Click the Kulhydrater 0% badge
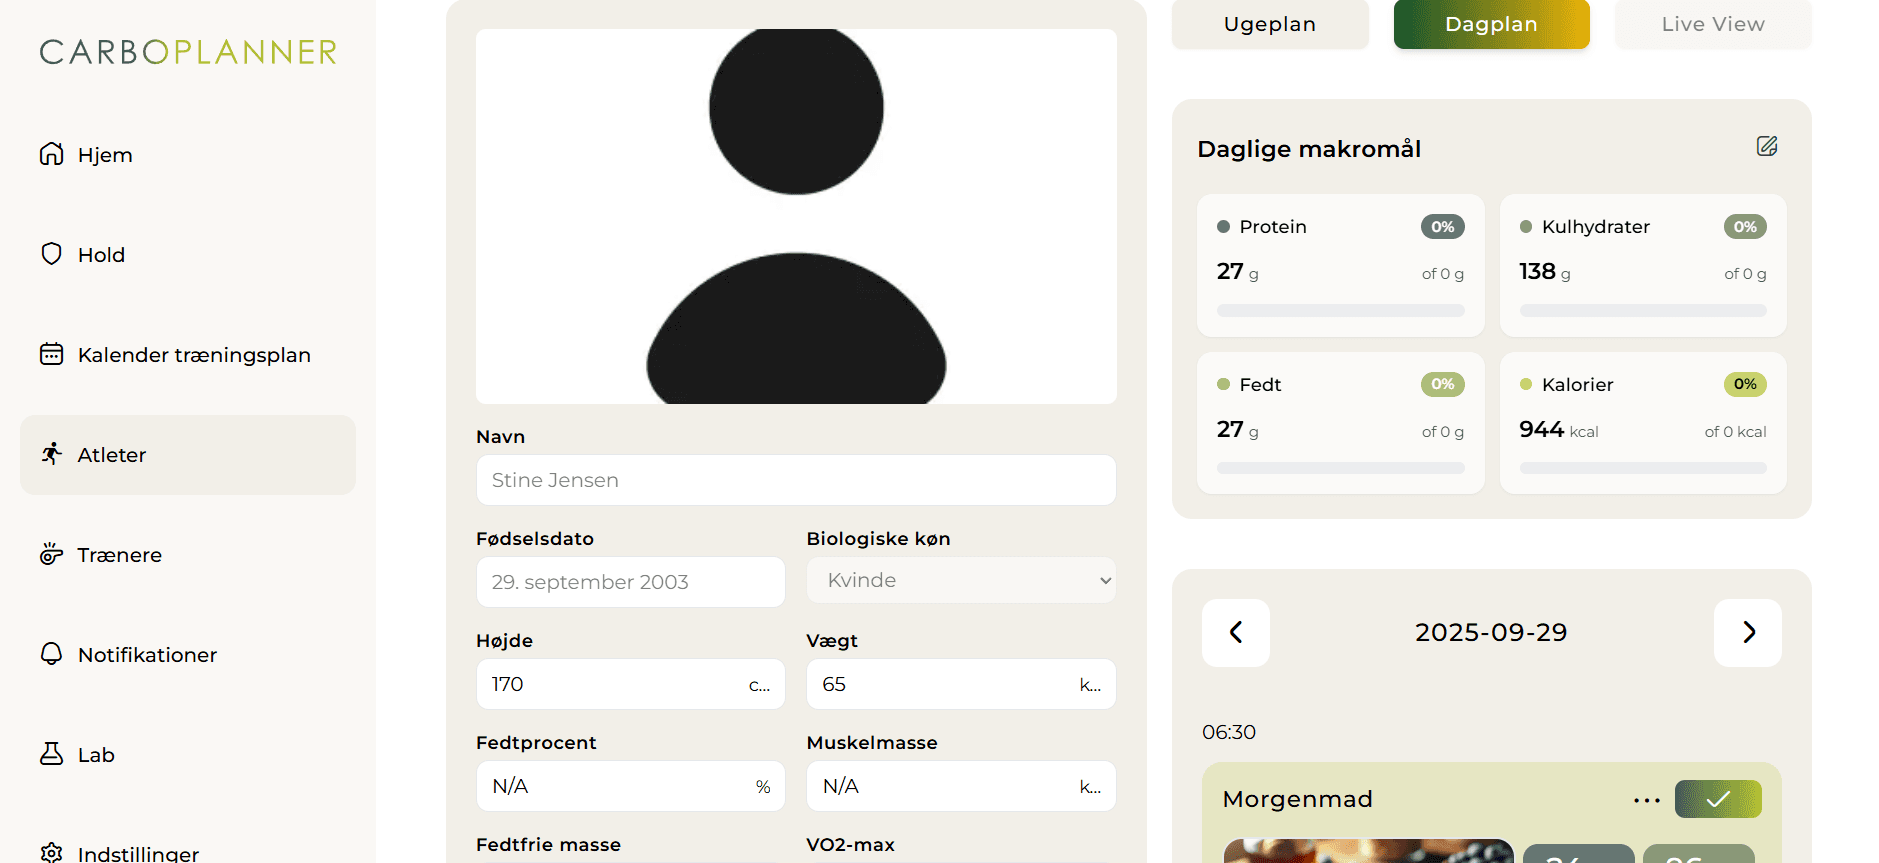 click(x=1745, y=226)
